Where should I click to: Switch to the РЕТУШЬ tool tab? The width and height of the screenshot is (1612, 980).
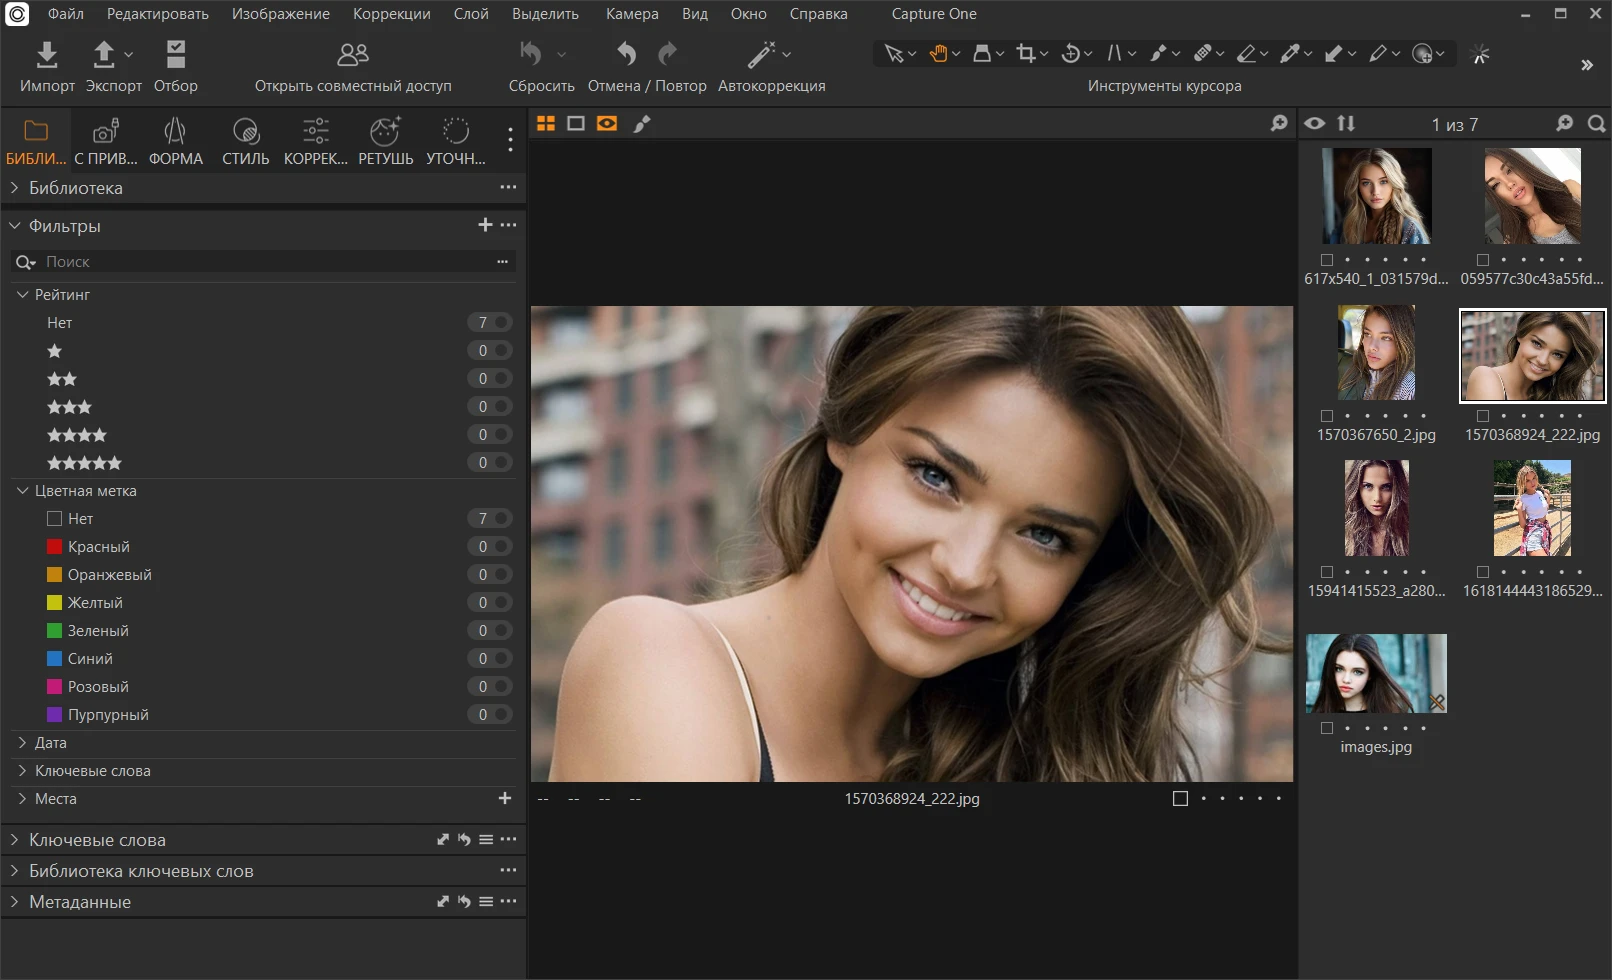coord(385,141)
